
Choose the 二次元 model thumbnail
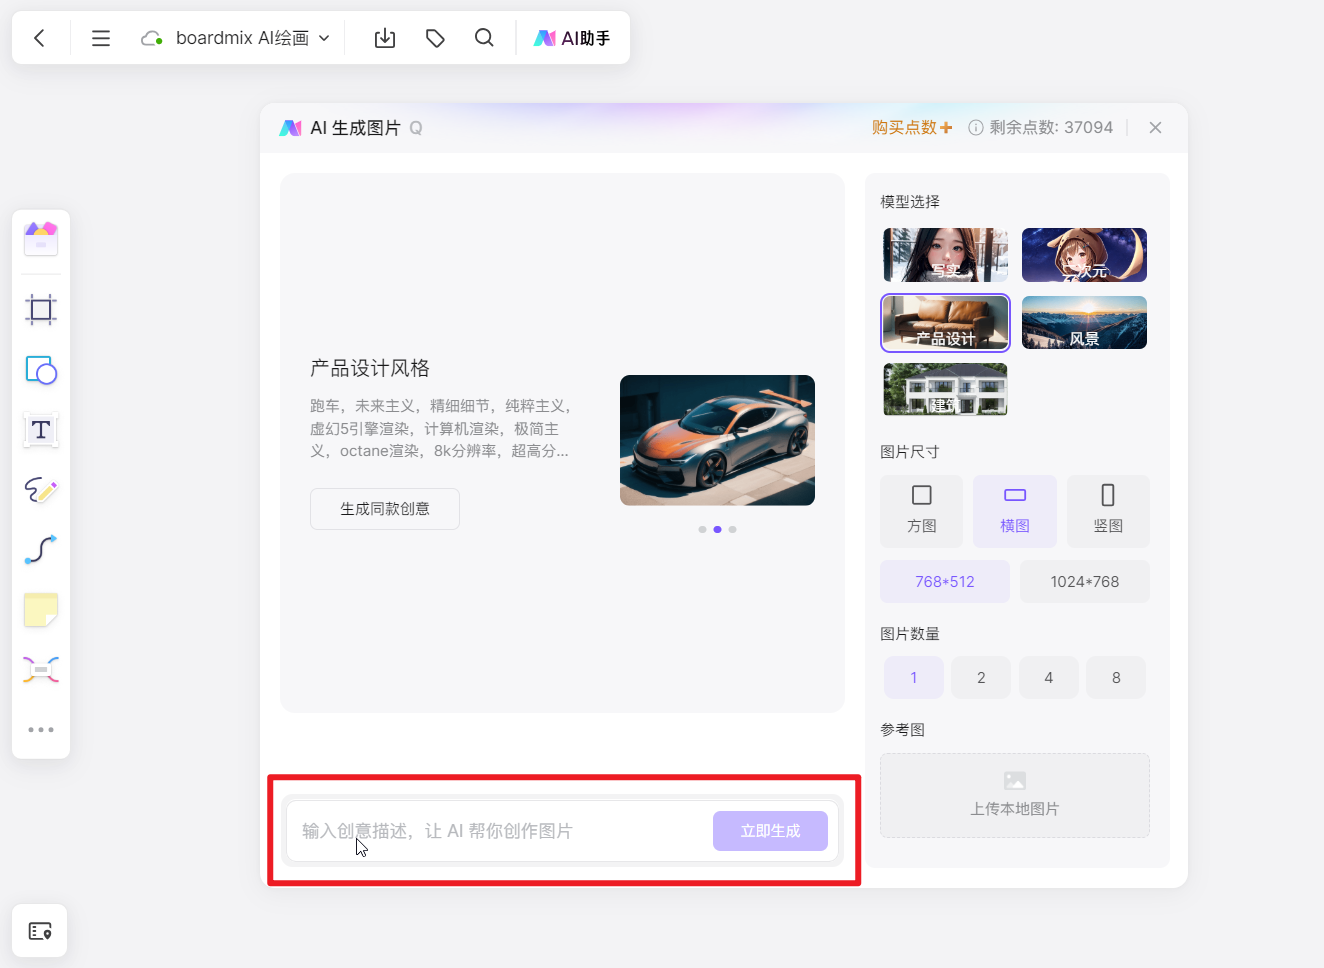(1084, 255)
